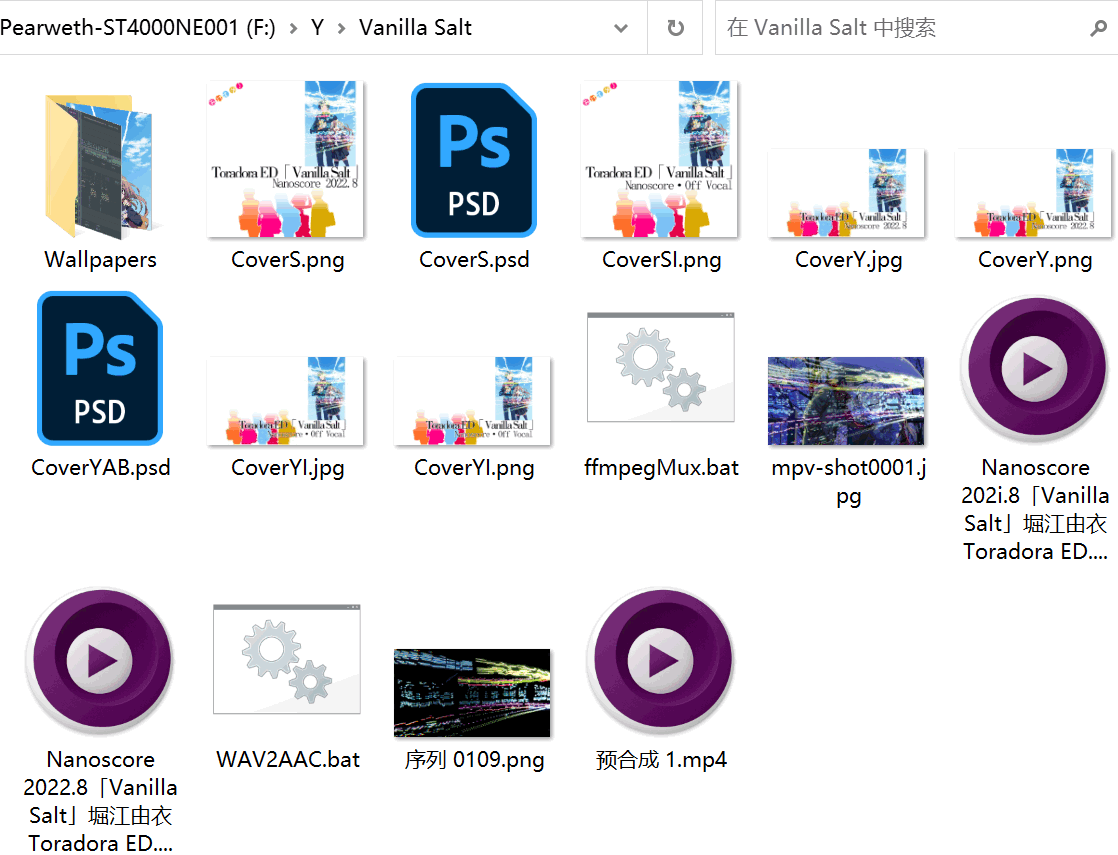This screenshot has width=1118, height=855.
Task: Select the CoverYAB.psd Photoshop file icon
Action: (x=100, y=368)
